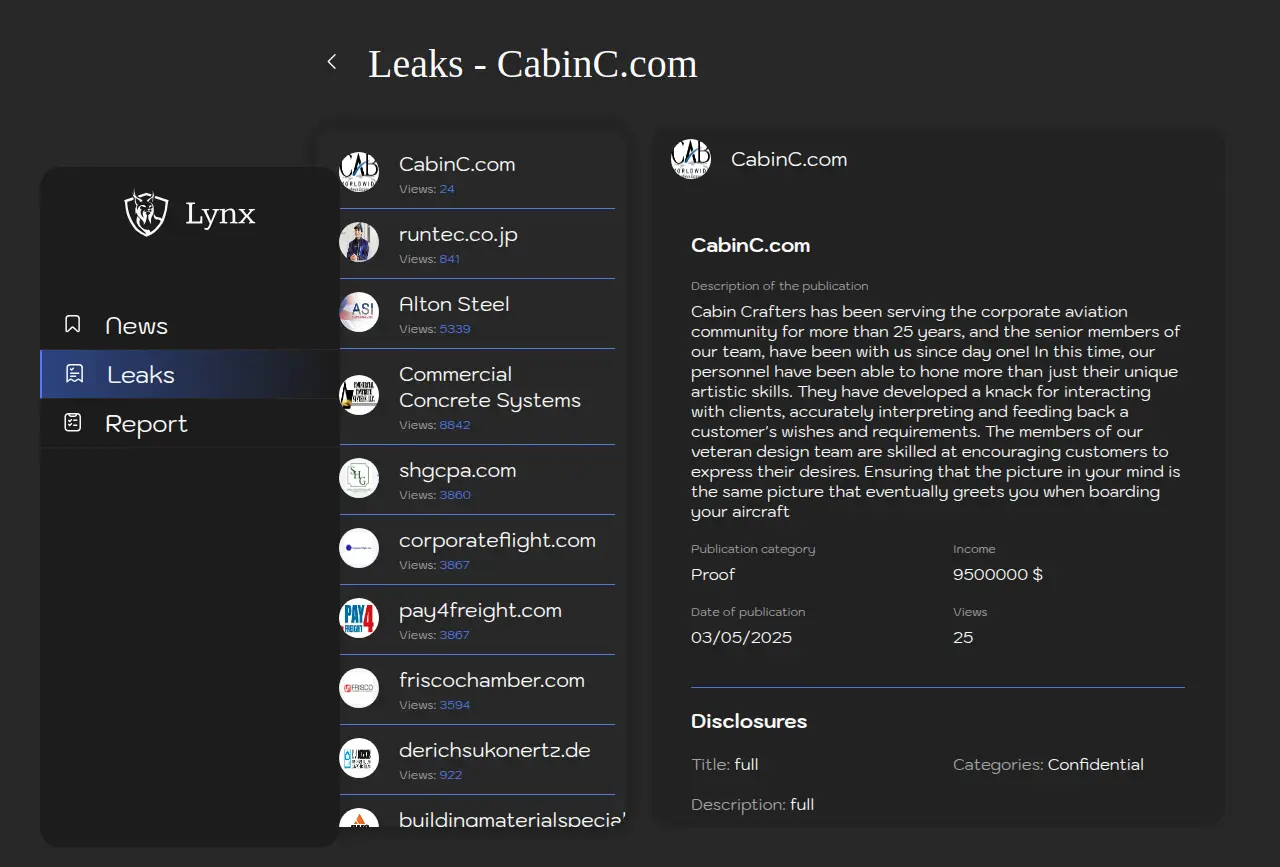This screenshot has width=1280, height=867.
Task: Click the Lynx shield logo
Action: point(146,213)
